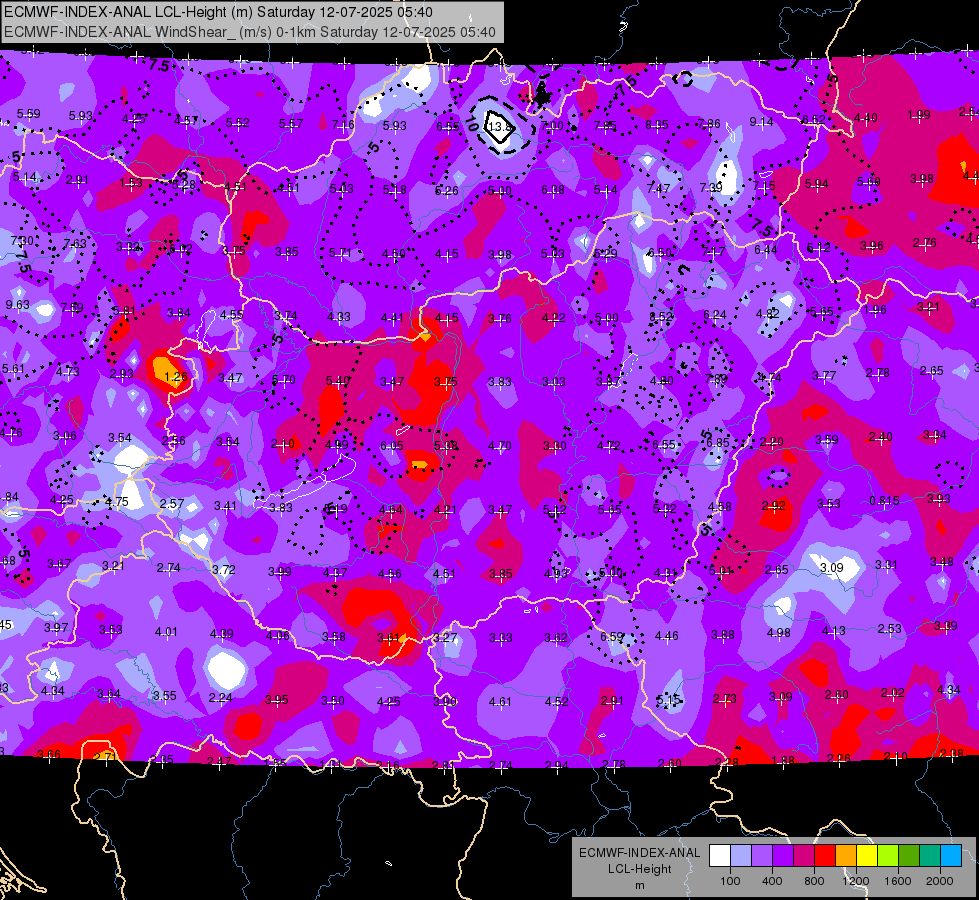Click the 7.89 wind shear value
This screenshot has height=900, width=979.
716,378
